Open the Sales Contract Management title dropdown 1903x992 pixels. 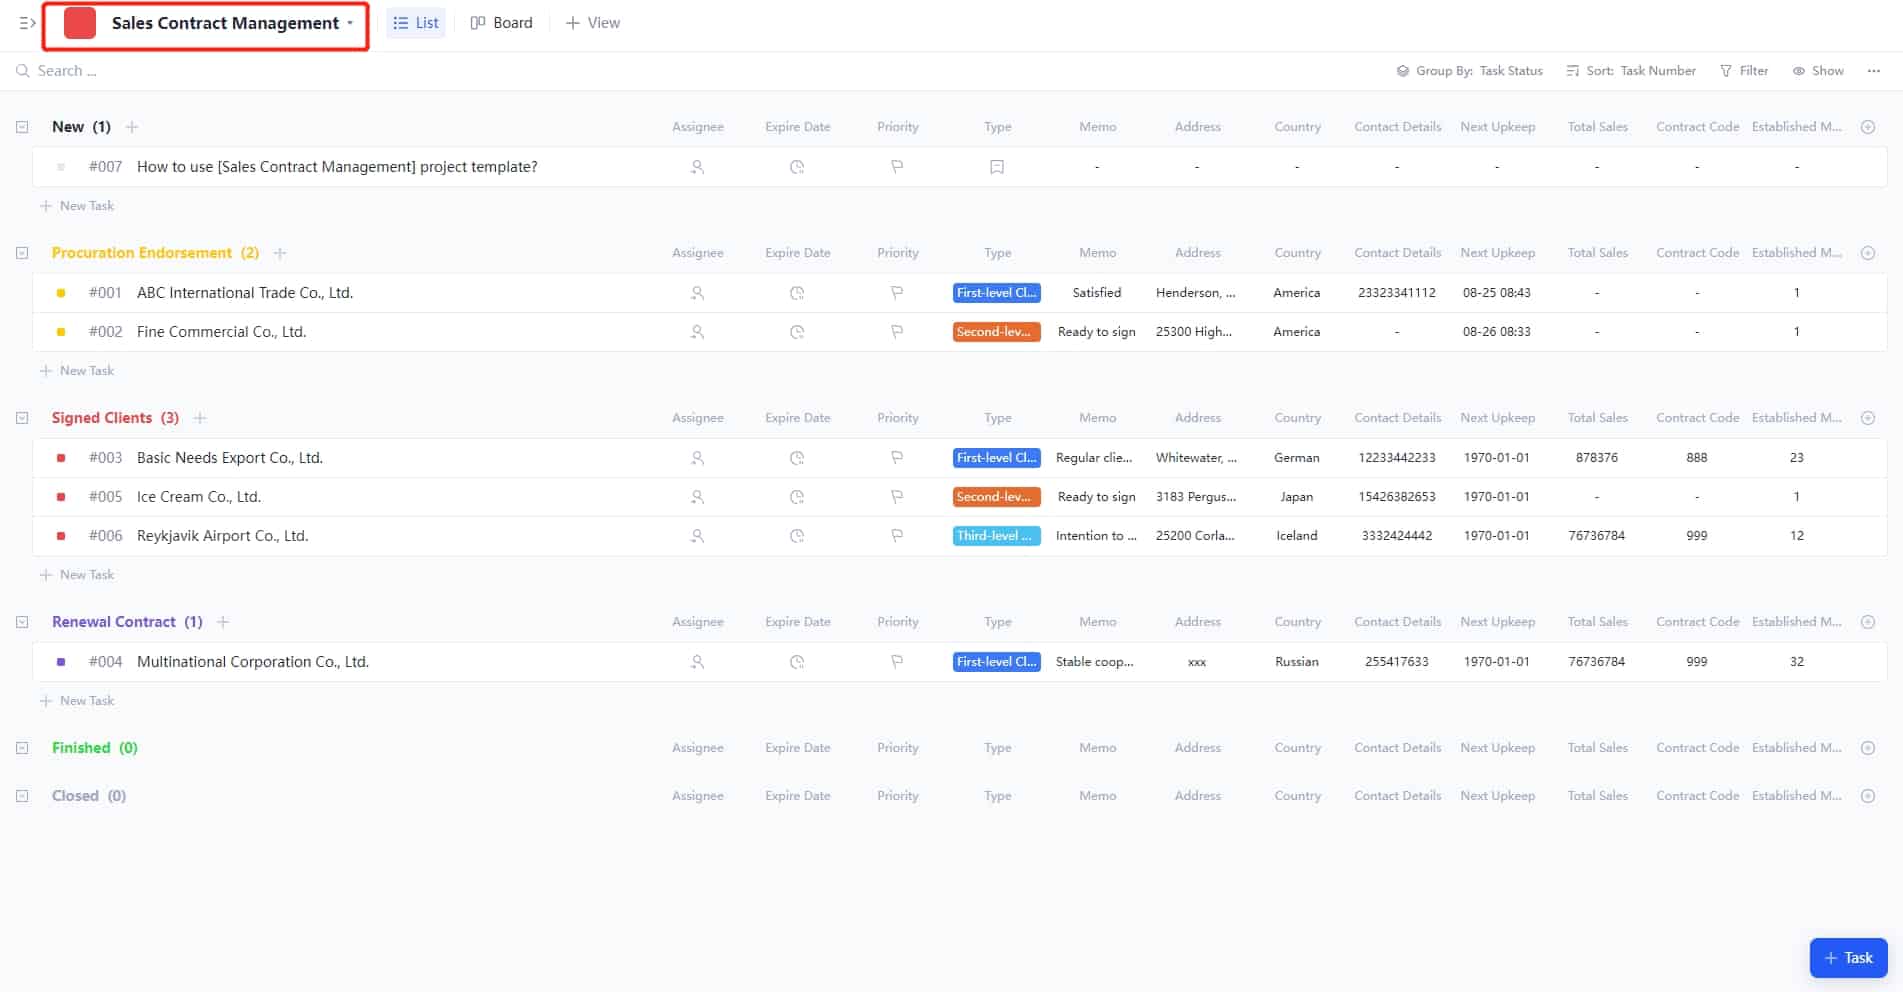pyautogui.click(x=349, y=22)
